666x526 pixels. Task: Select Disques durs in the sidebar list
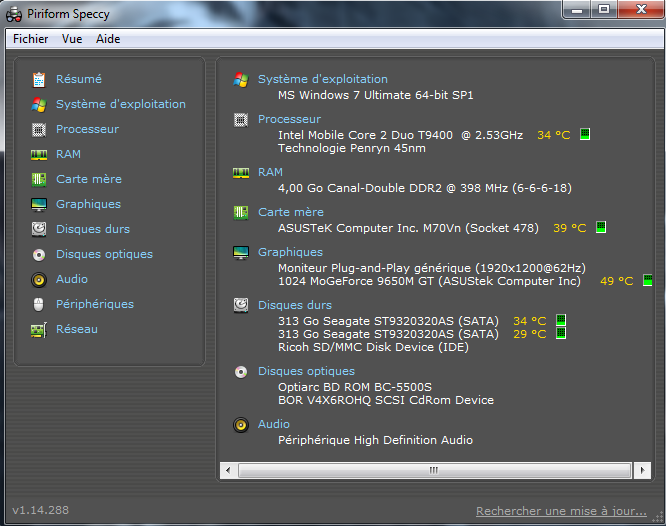coord(93,229)
